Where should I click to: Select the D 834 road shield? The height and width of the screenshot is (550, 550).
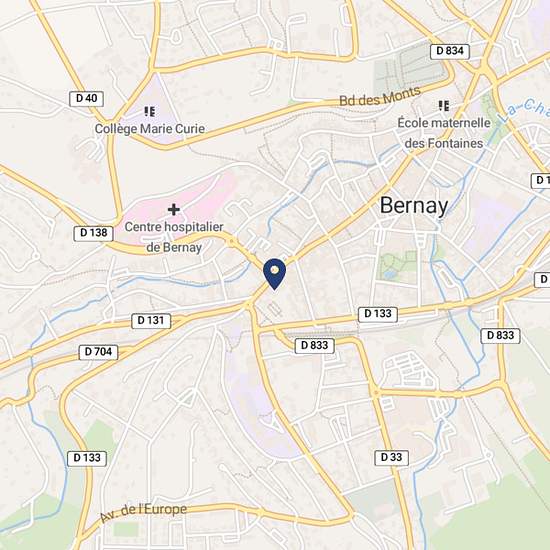(450, 51)
